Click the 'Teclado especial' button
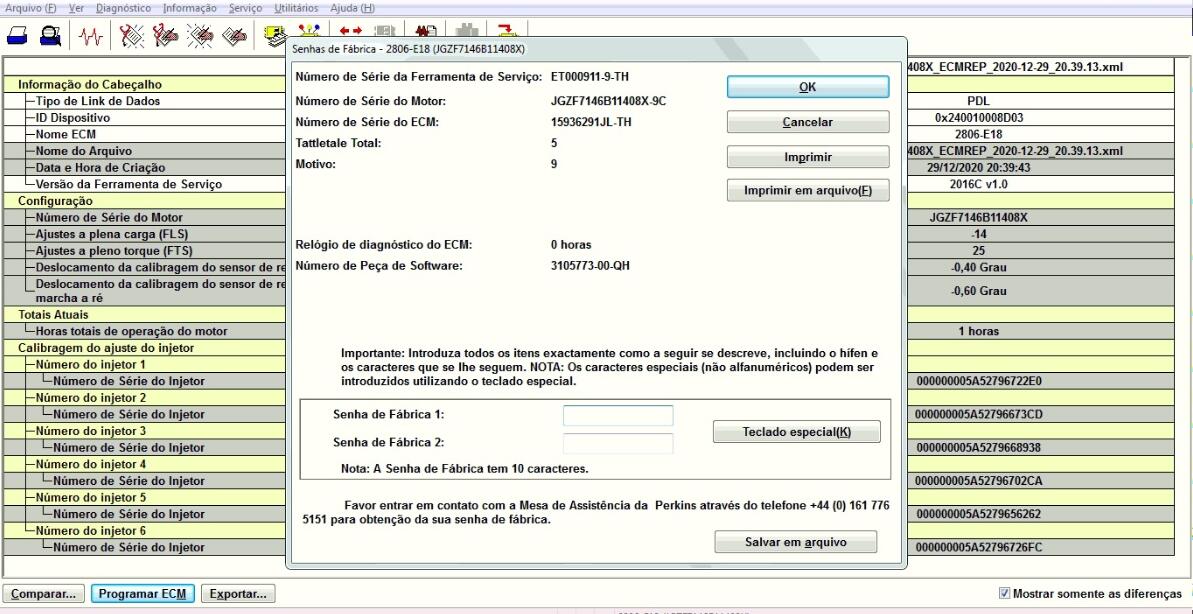Viewport: 1193px width, 614px height. pos(796,431)
